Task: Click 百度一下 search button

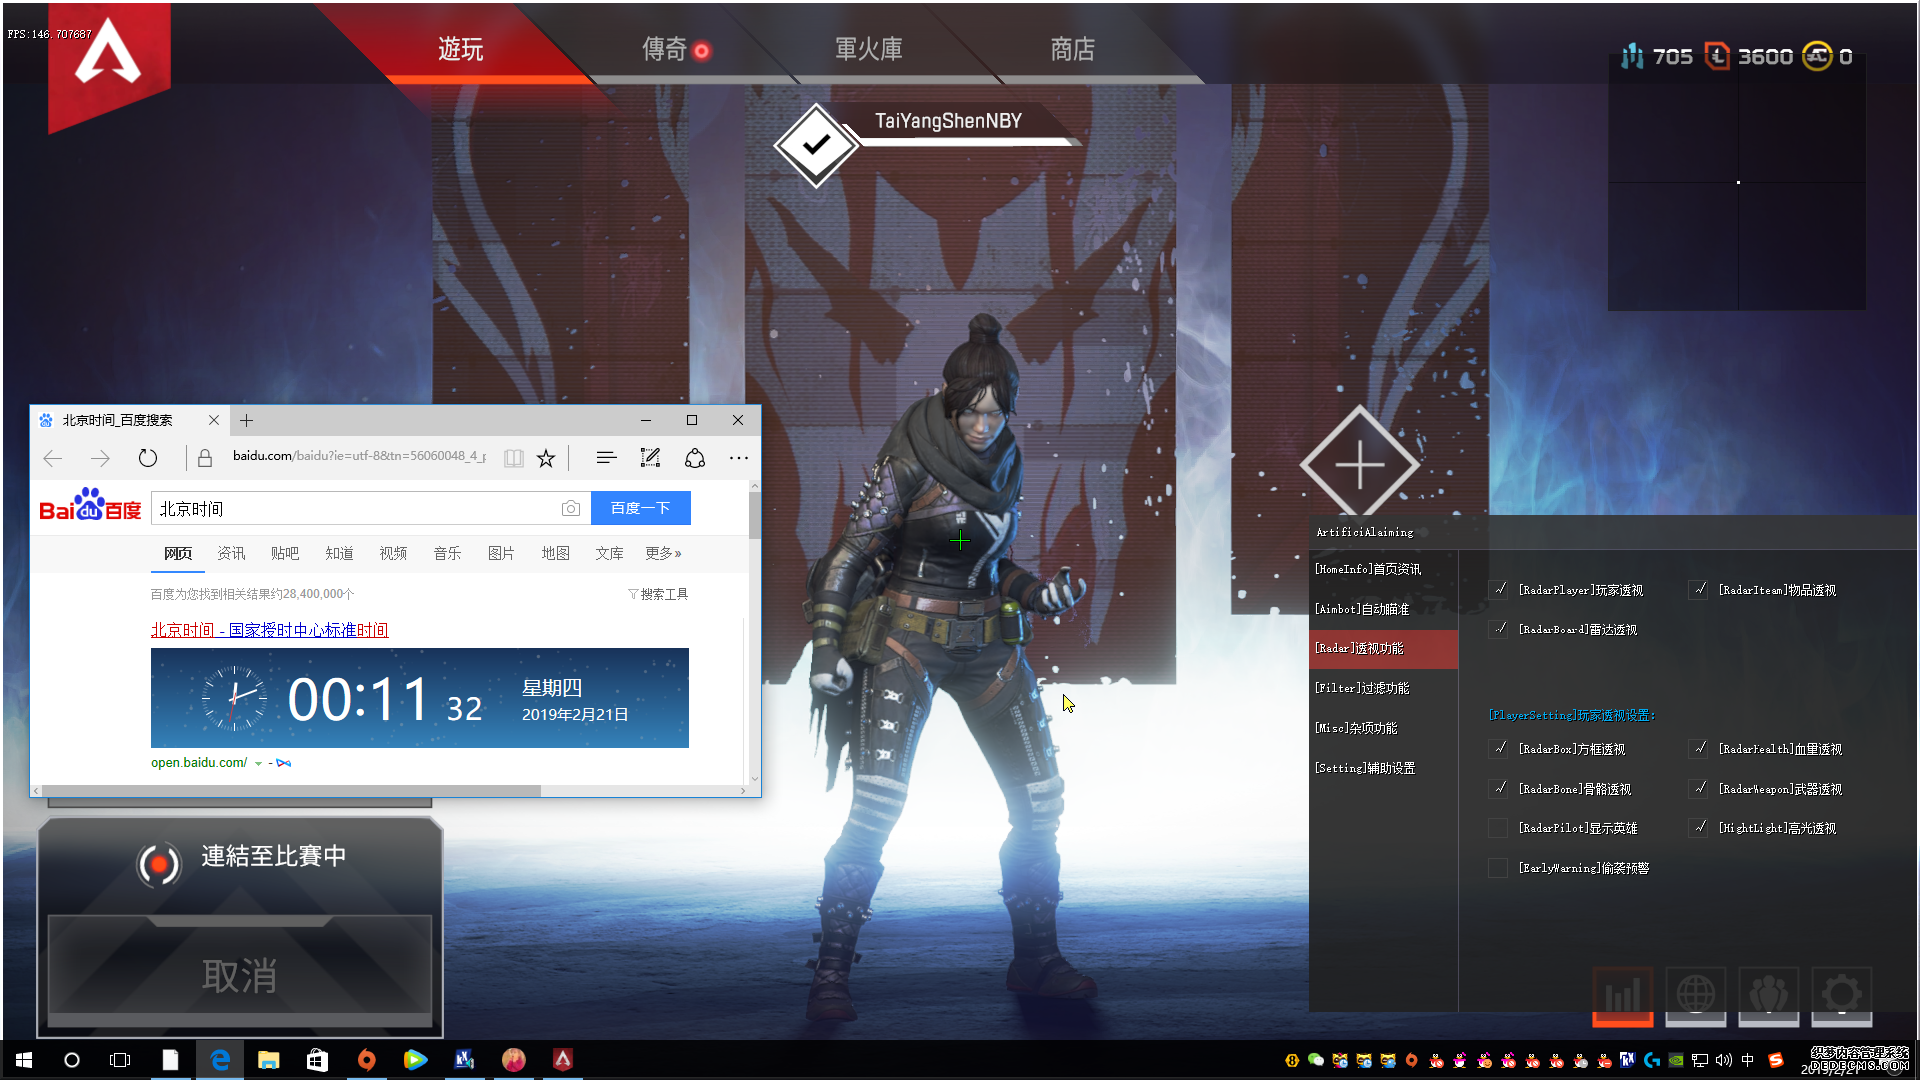Action: [641, 508]
